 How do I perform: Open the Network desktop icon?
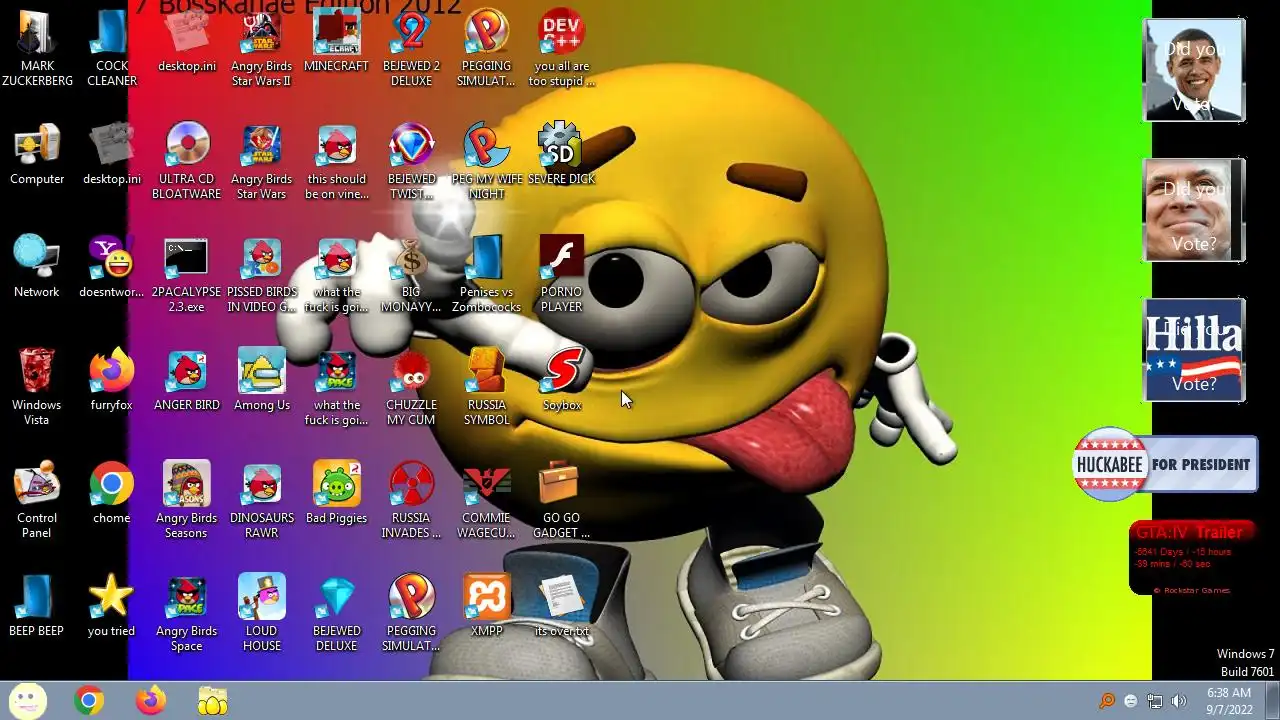(x=37, y=267)
